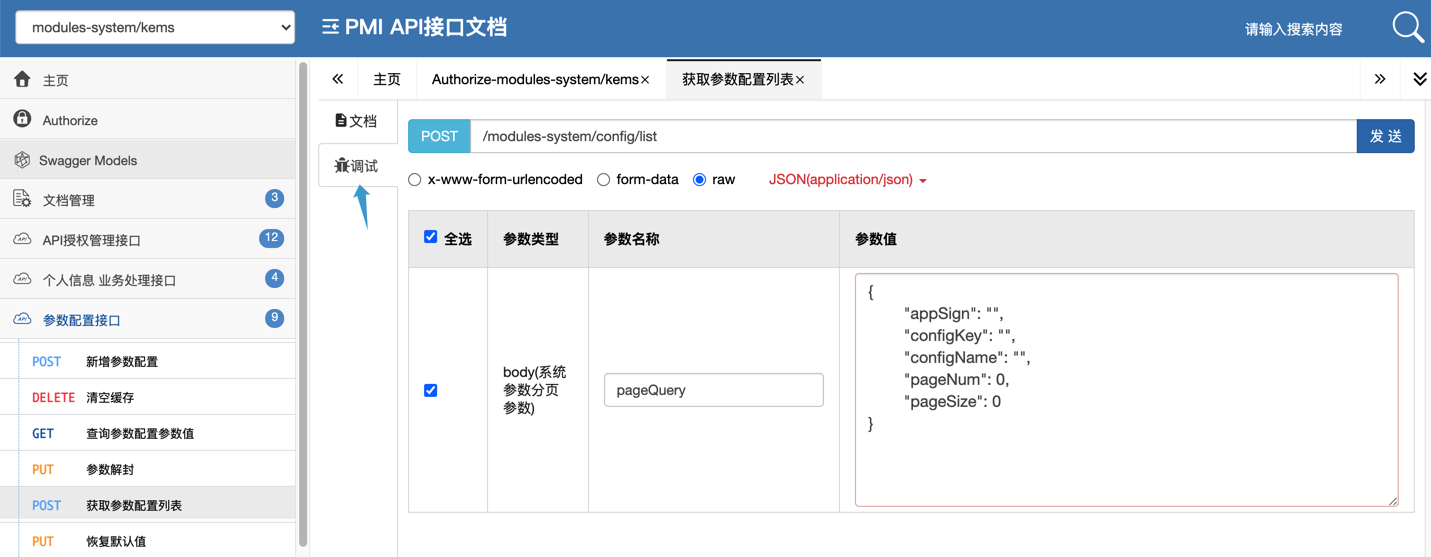Select x-www-form-urlencoded radio option
This screenshot has height=557, width=1431.
click(x=415, y=180)
